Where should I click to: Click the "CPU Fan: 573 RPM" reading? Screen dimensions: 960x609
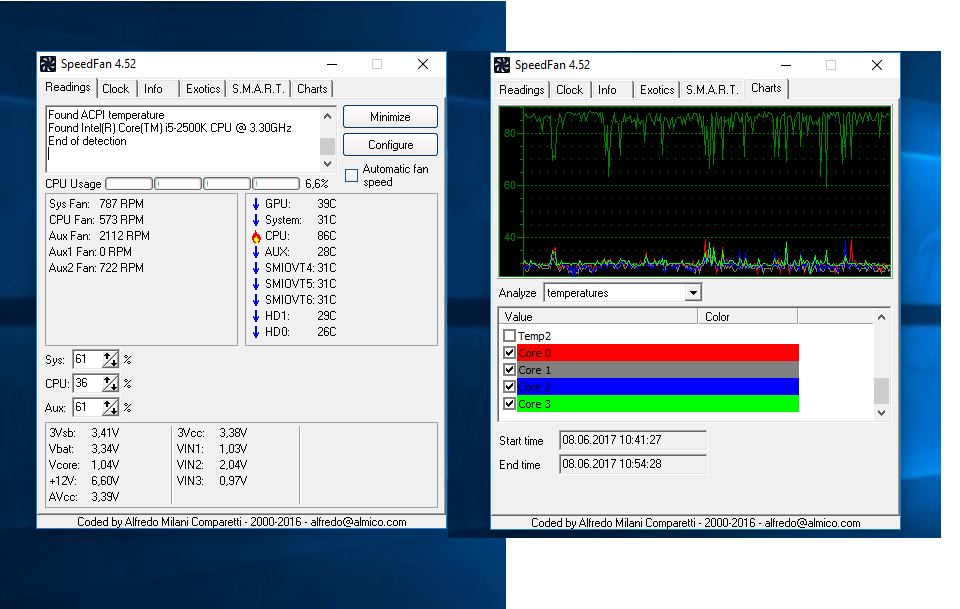click(x=96, y=220)
